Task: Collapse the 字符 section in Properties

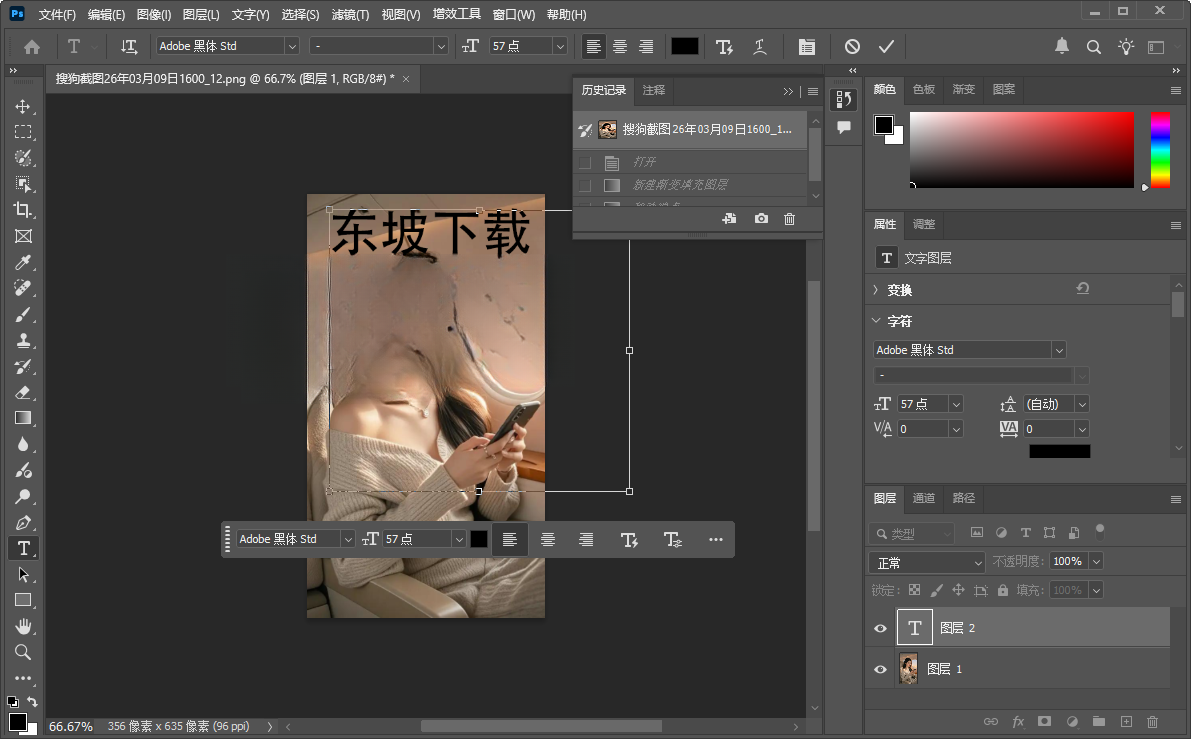Action: [x=876, y=321]
